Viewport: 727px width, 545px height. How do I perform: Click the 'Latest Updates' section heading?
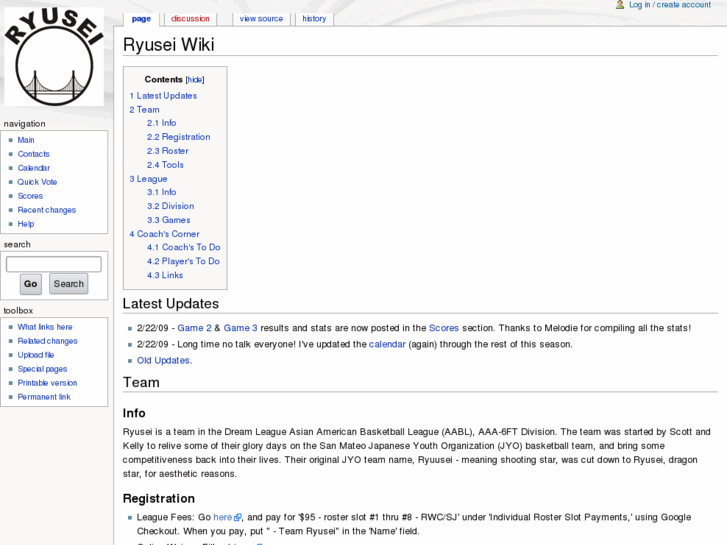pos(171,303)
